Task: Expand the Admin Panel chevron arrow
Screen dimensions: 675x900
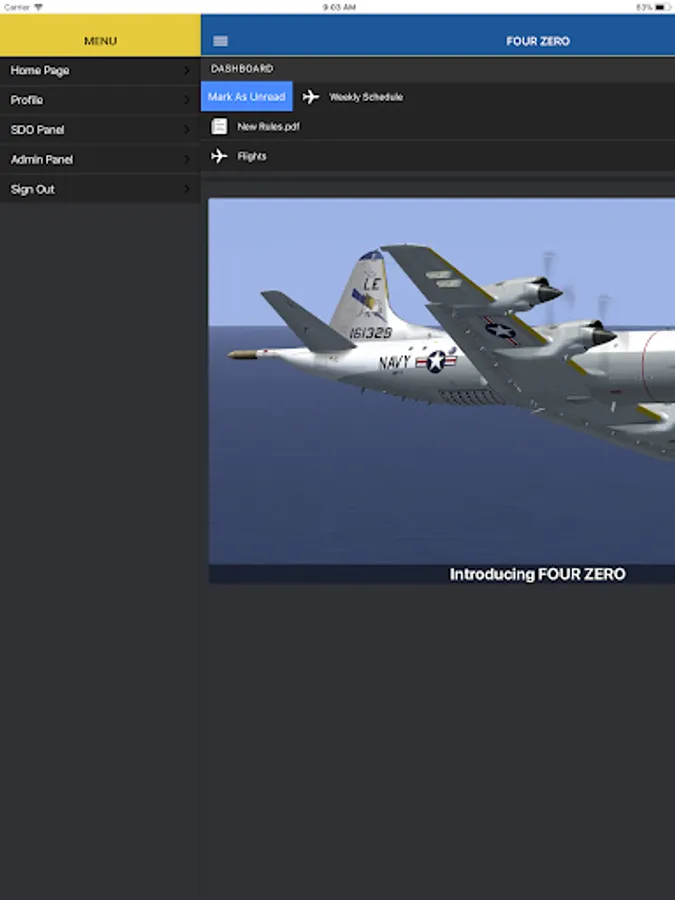Action: click(x=187, y=160)
